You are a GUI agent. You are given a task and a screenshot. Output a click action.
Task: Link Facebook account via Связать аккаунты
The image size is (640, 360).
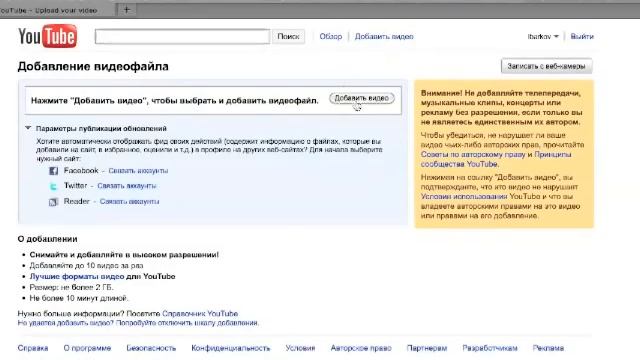(138, 171)
